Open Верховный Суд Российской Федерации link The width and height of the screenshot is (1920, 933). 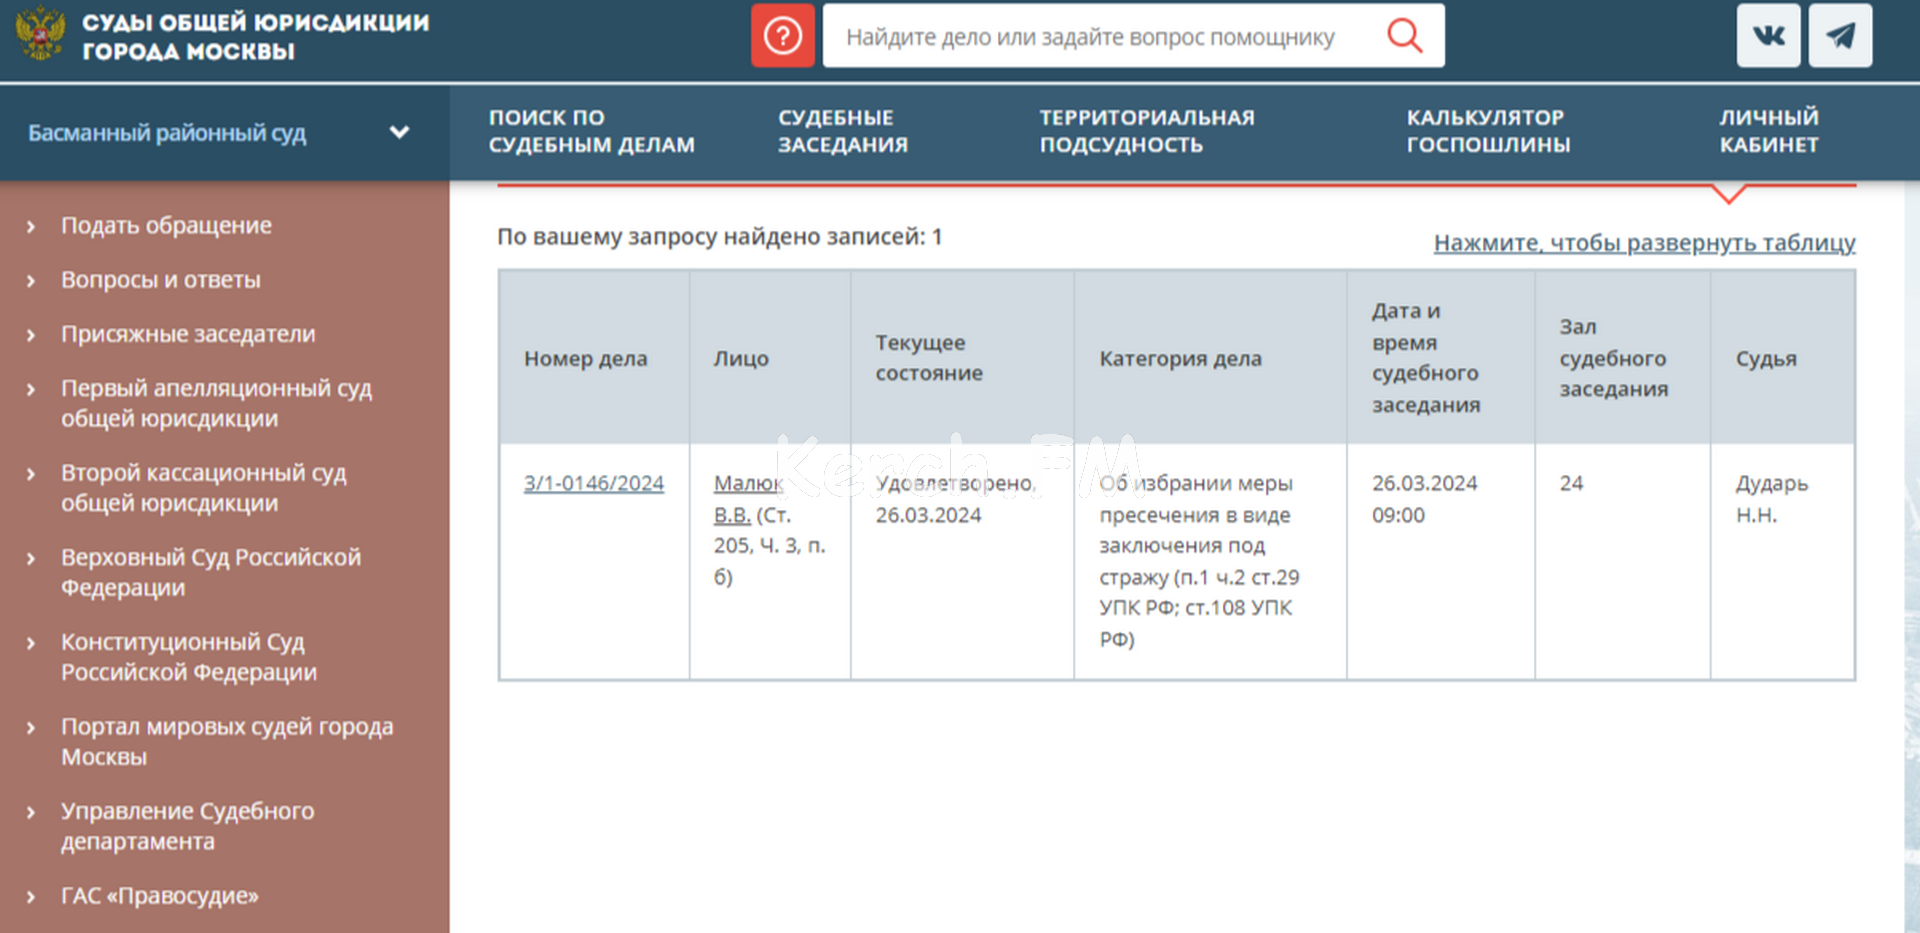pyautogui.click(x=211, y=572)
